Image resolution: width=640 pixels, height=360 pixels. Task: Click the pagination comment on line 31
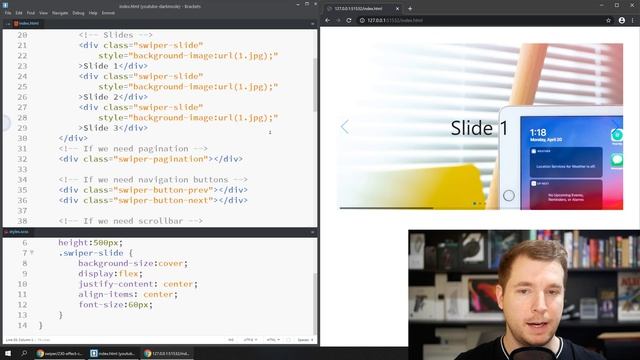point(133,149)
